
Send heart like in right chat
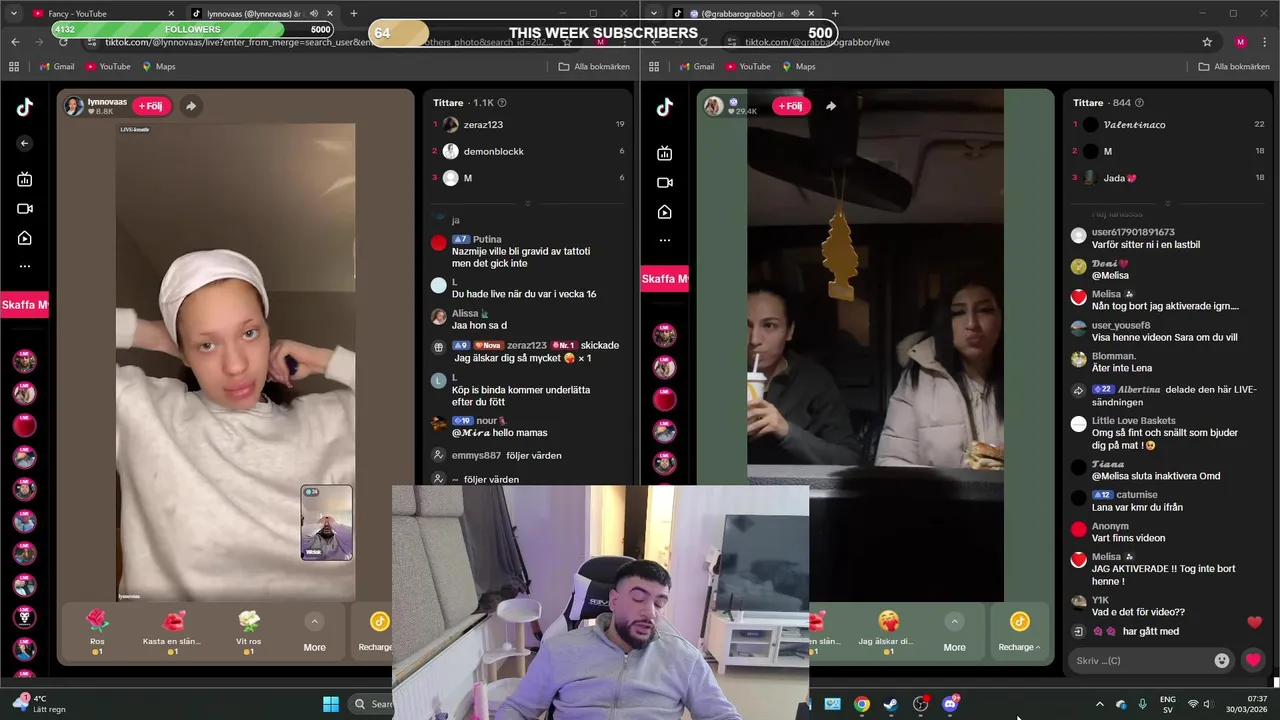point(1253,660)
